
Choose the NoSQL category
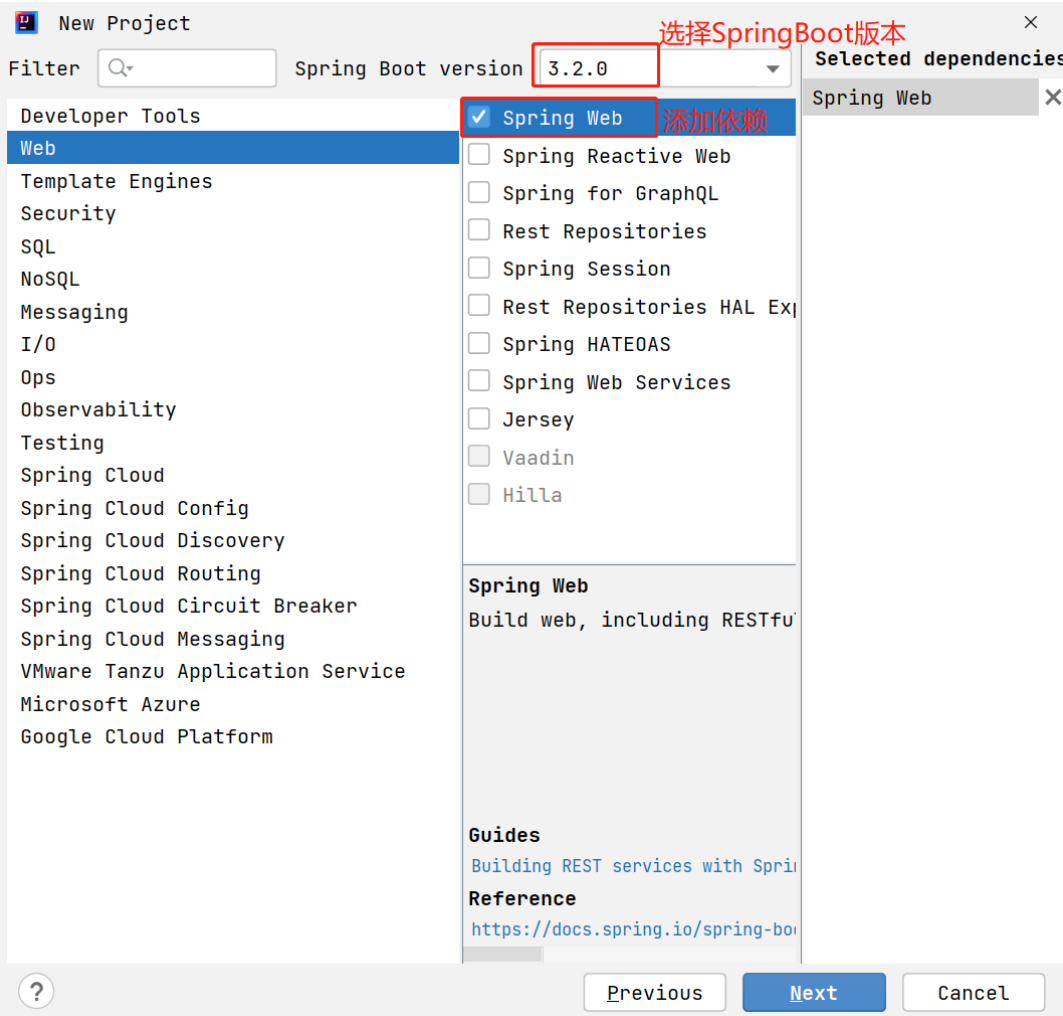coord(233,279)
